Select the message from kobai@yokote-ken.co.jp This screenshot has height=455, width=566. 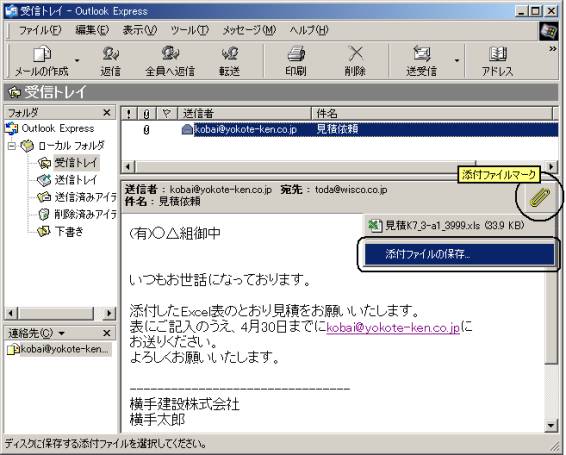click(245, 129)
